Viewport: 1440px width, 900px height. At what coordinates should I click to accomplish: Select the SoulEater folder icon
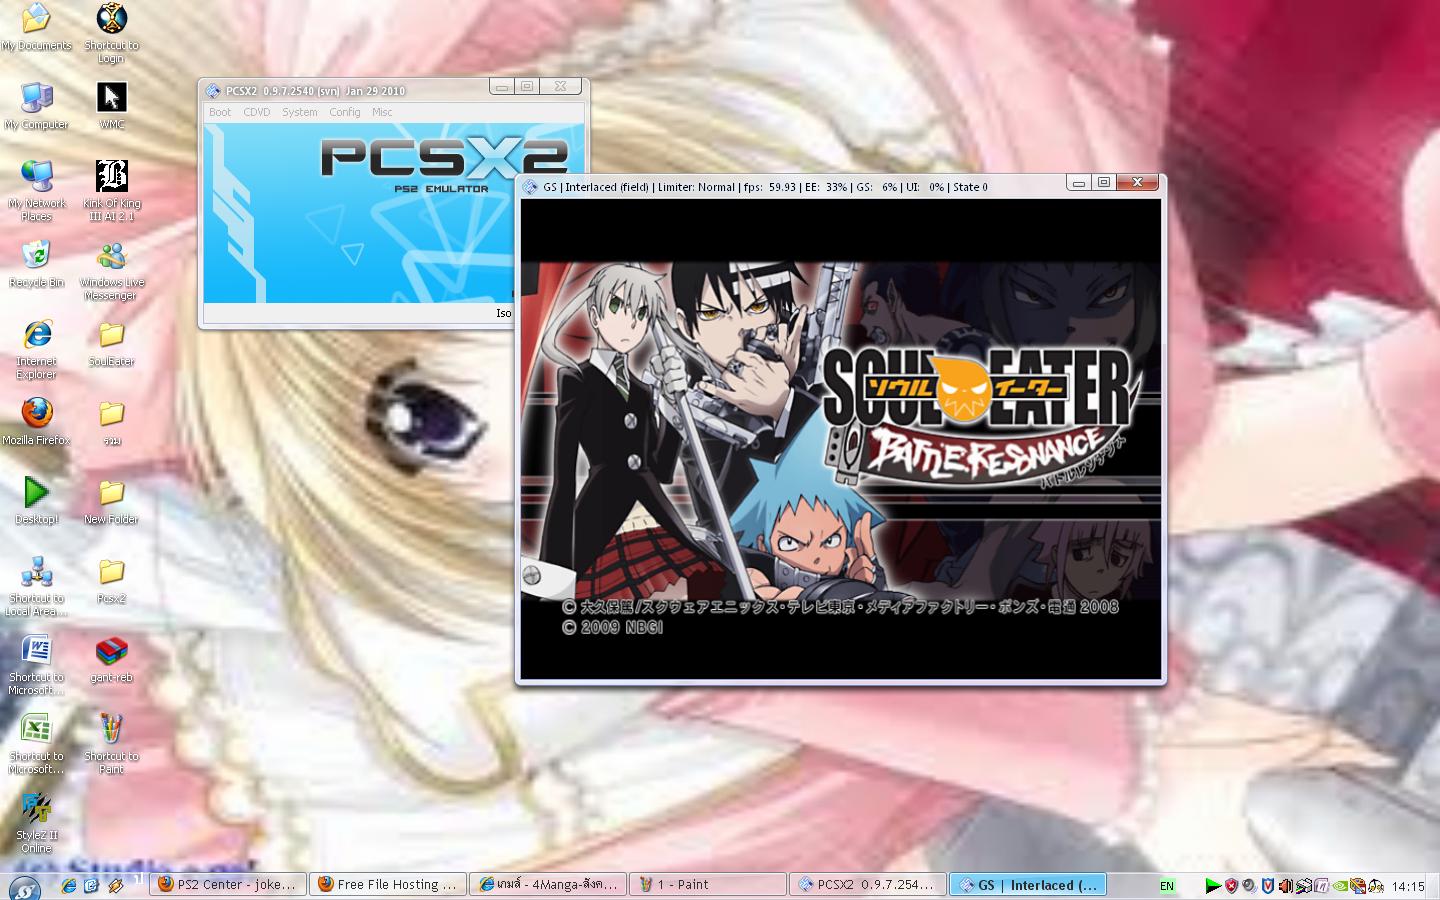click(111, 343)
